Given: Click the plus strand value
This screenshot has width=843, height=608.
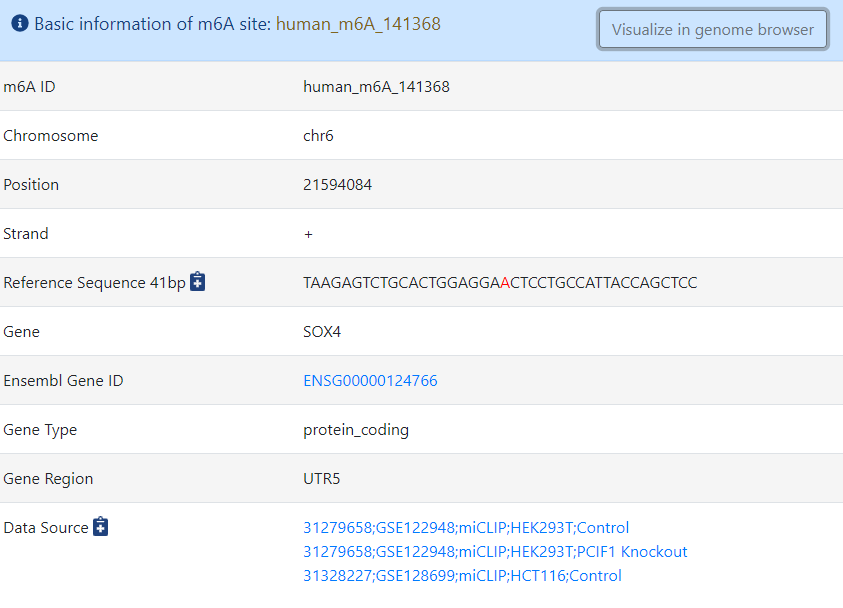Looking at the screenshot, I should pyautogui.click(x=308, y=234).
